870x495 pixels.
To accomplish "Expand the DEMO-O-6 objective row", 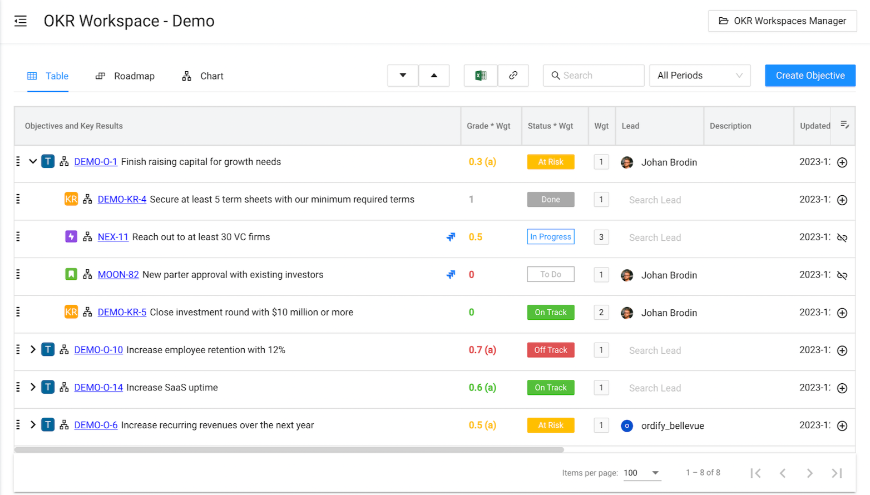I will (33, 425).
